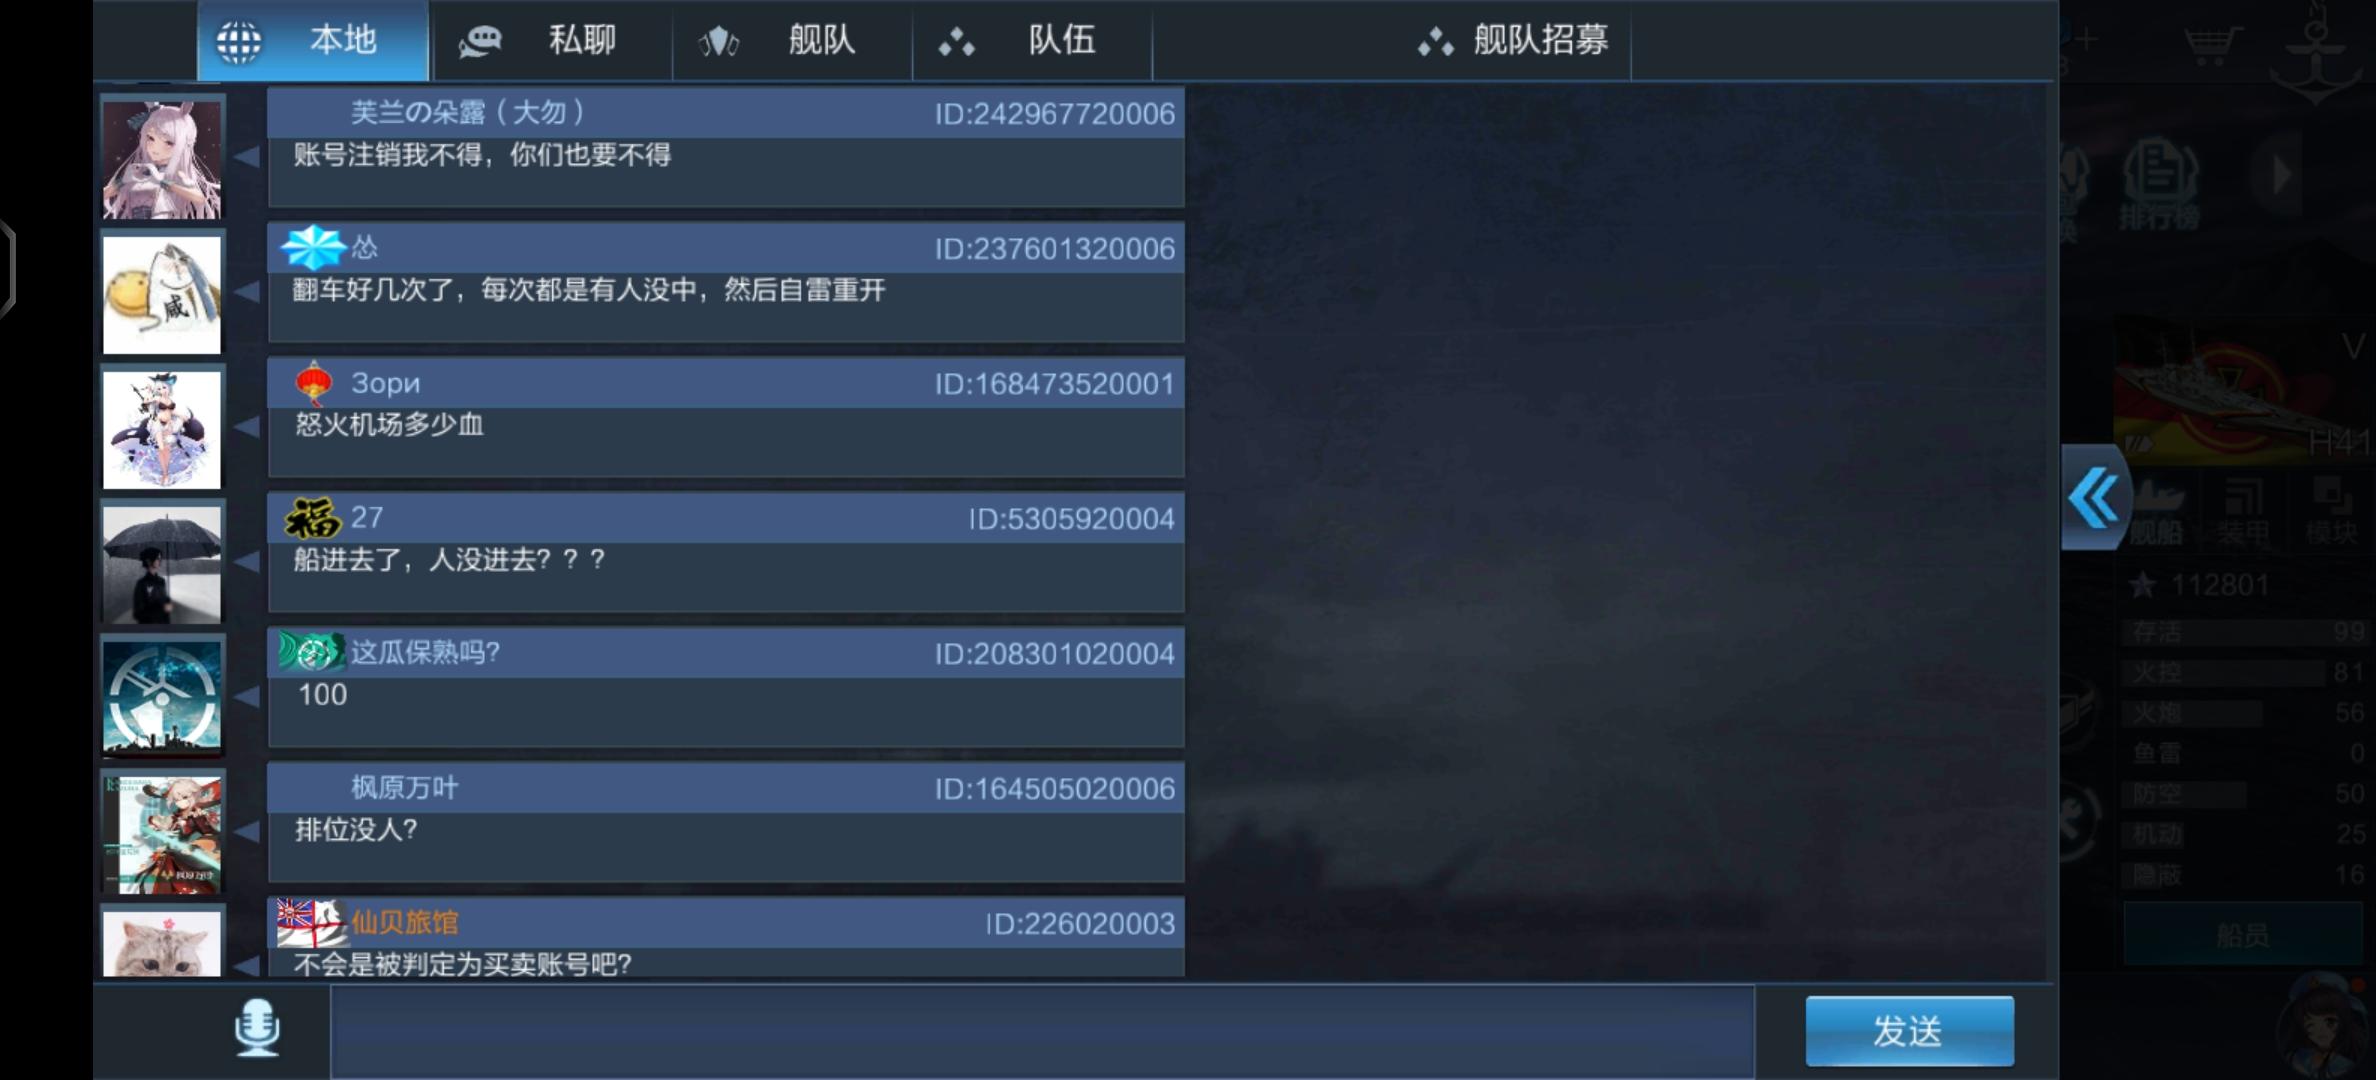Click the 发送 send button

[1909, 1030]
